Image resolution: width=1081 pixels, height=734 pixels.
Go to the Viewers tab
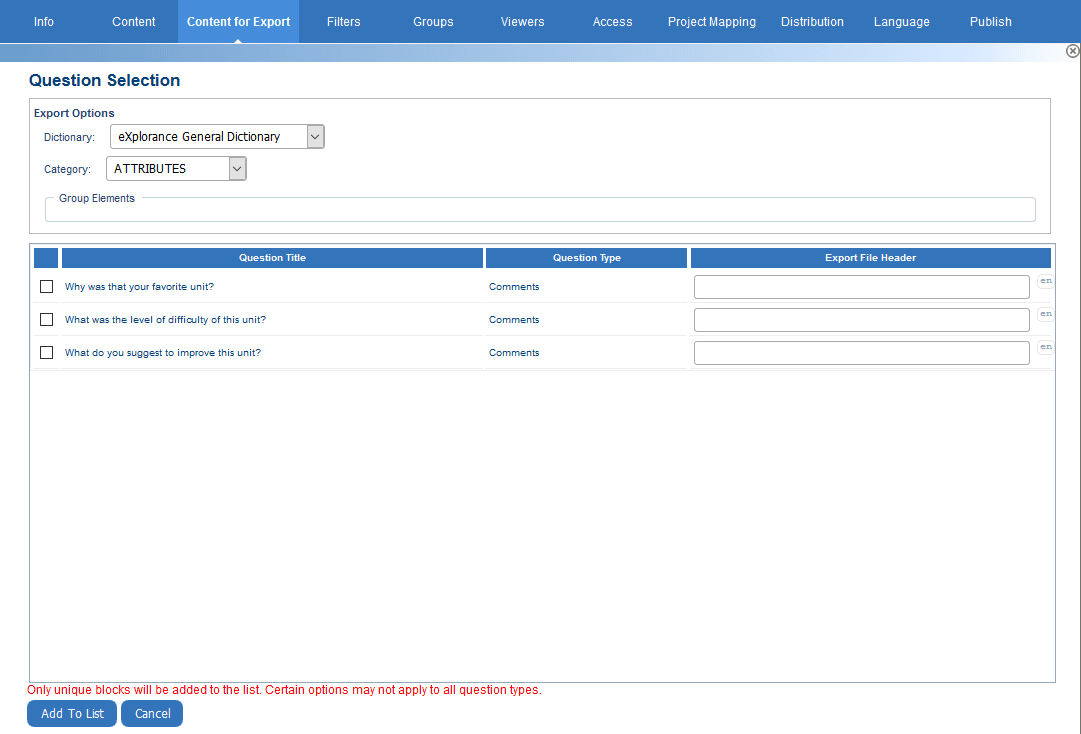click(523, 21)
